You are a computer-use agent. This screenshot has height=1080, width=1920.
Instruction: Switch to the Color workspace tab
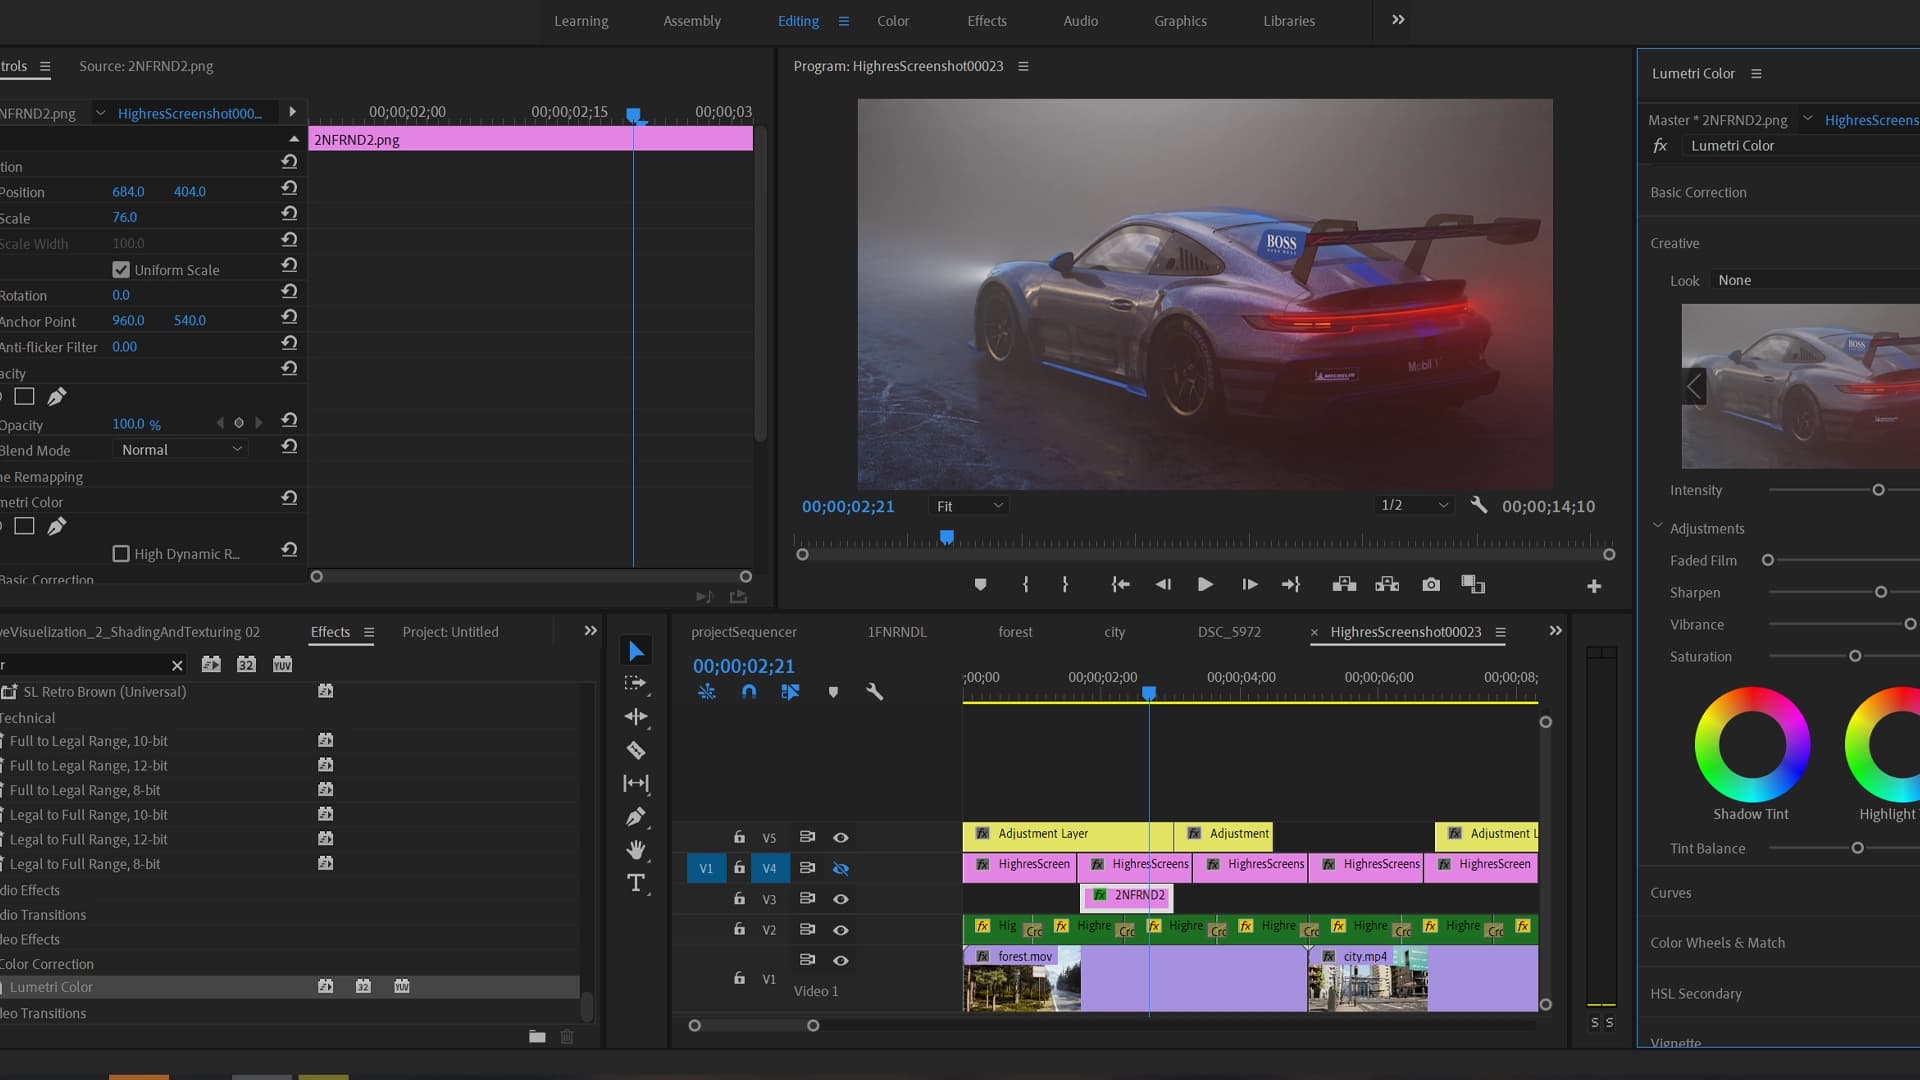(891, 20)
